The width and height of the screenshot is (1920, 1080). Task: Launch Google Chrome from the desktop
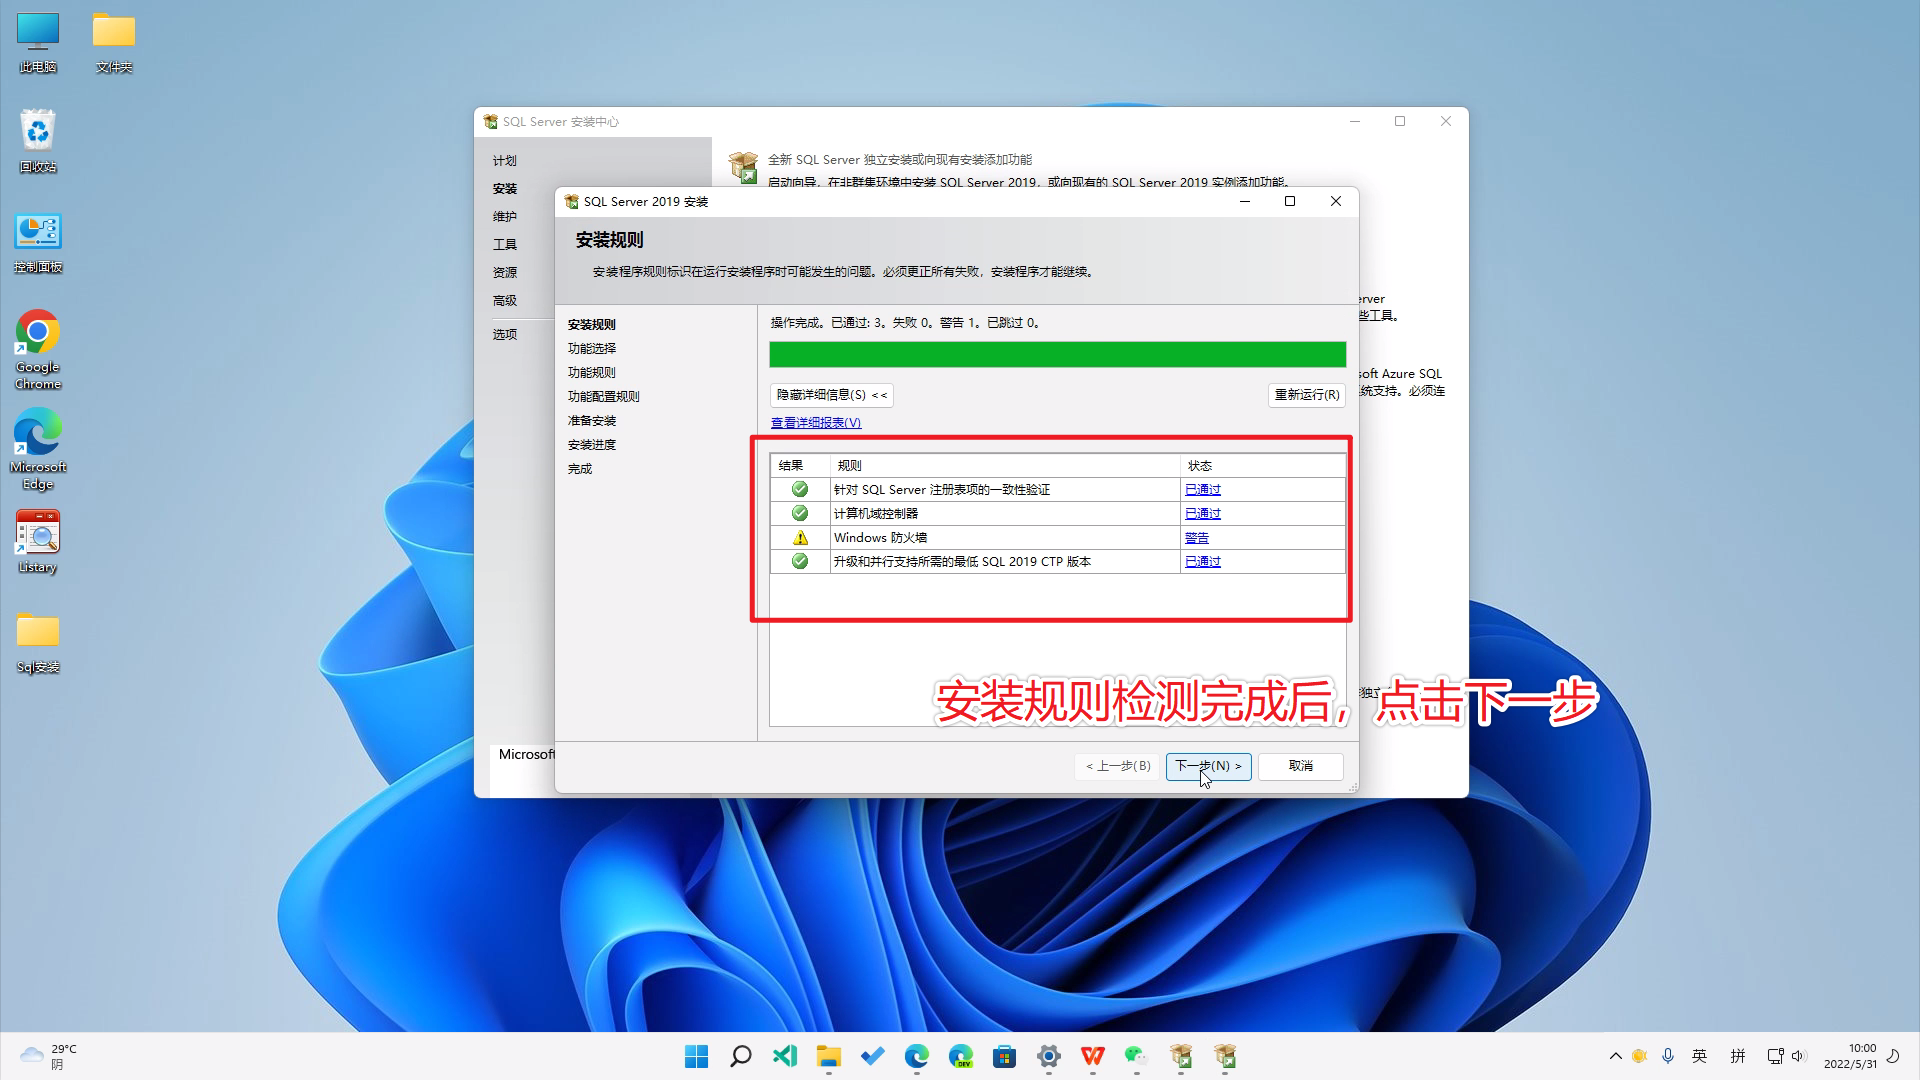pyautogui.click(x=38, y=349)
